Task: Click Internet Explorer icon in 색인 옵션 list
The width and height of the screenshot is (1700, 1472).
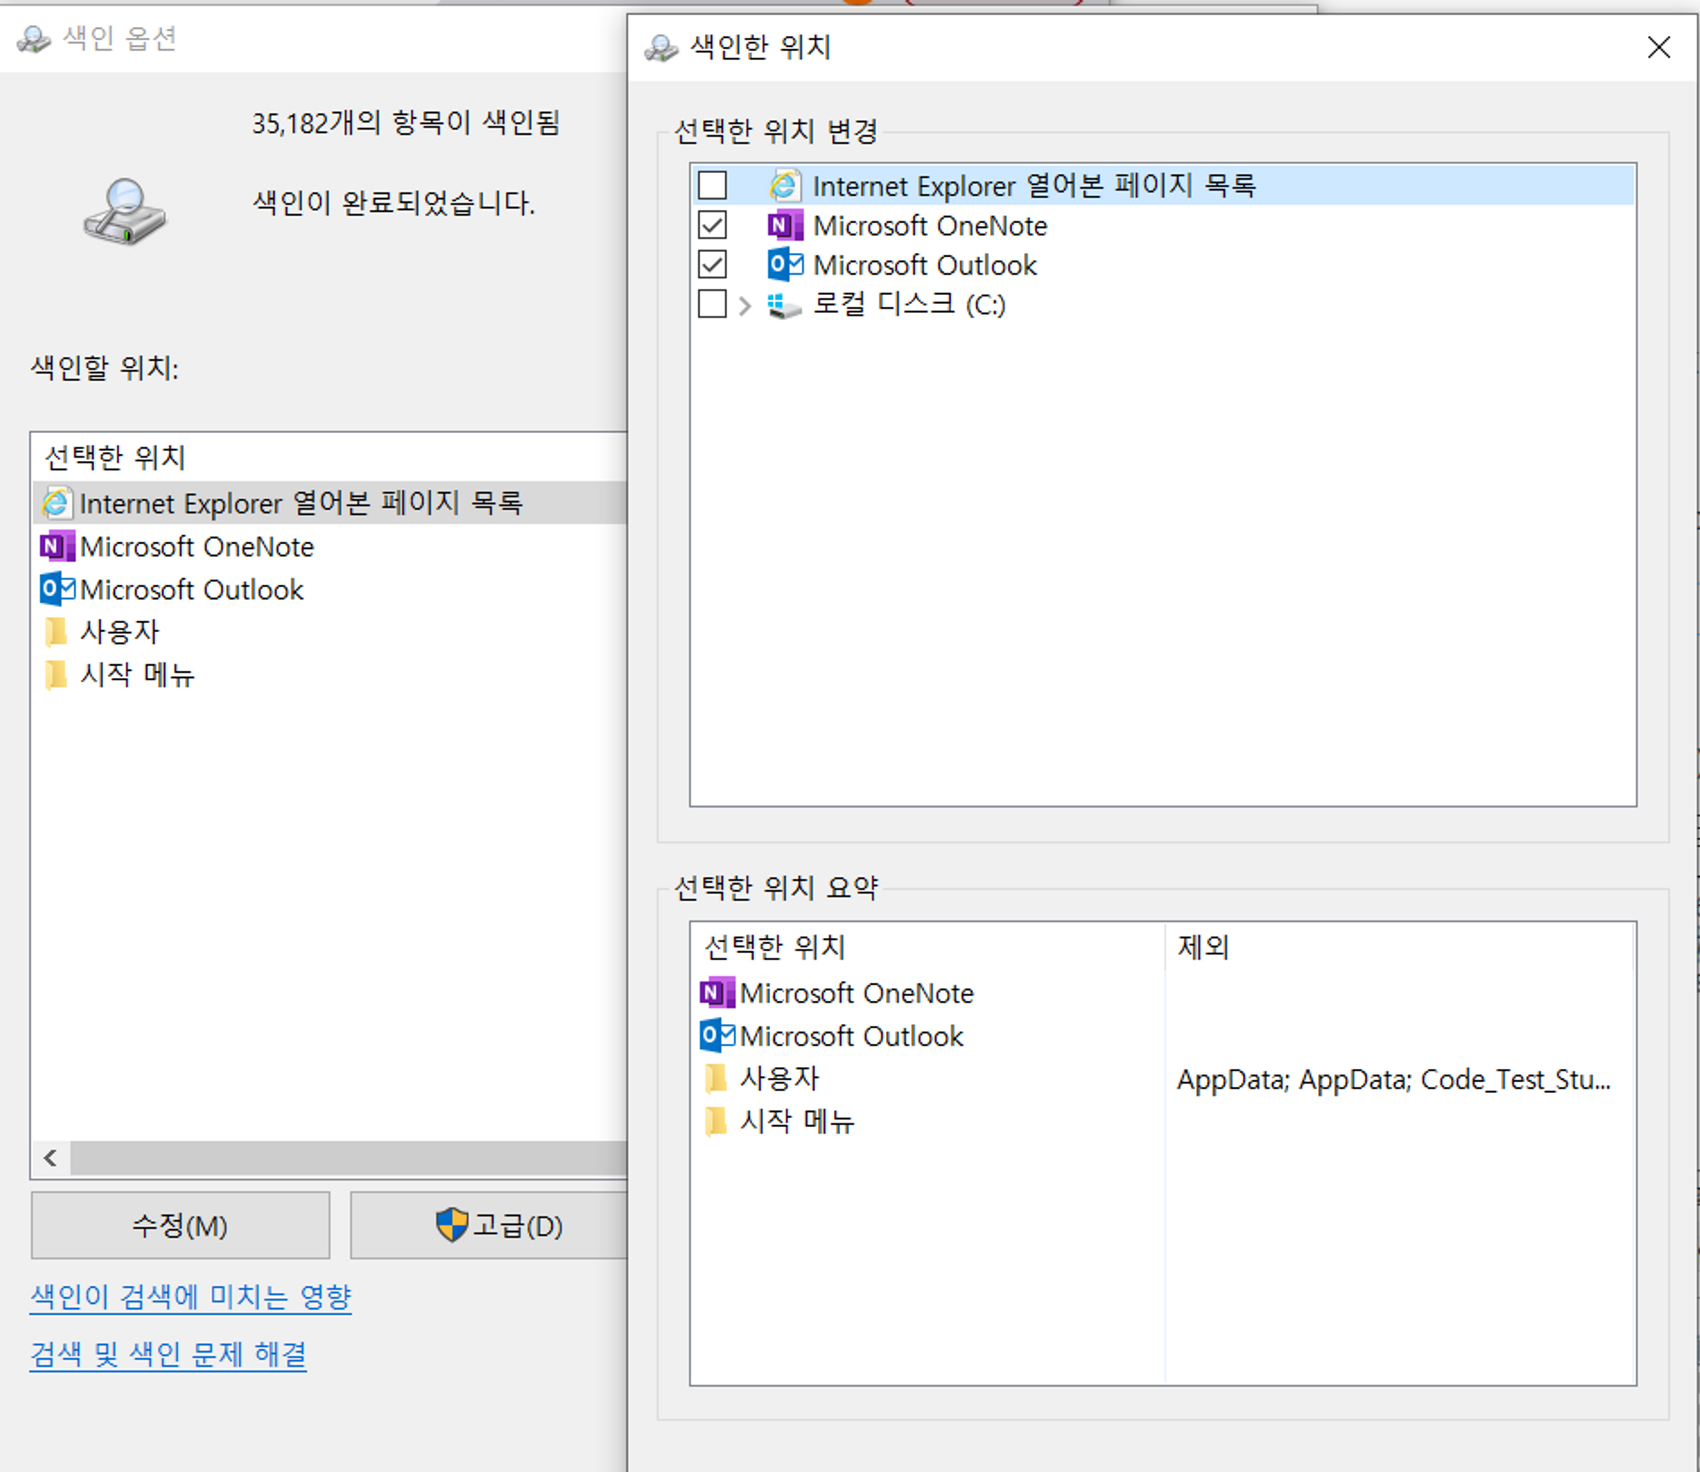Action: pos(56,502)
